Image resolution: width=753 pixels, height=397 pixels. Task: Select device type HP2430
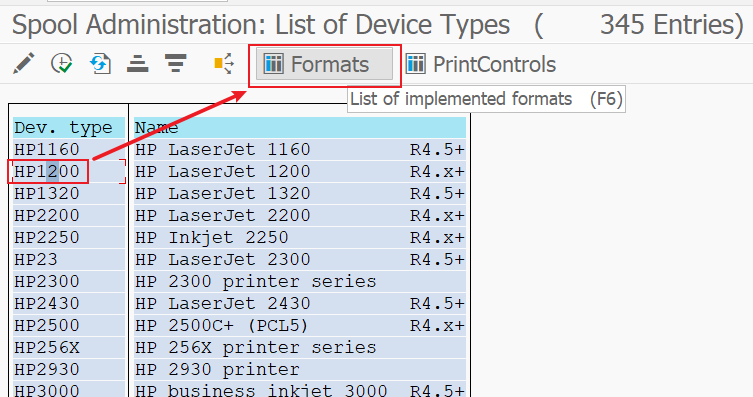tap(47, 304)
